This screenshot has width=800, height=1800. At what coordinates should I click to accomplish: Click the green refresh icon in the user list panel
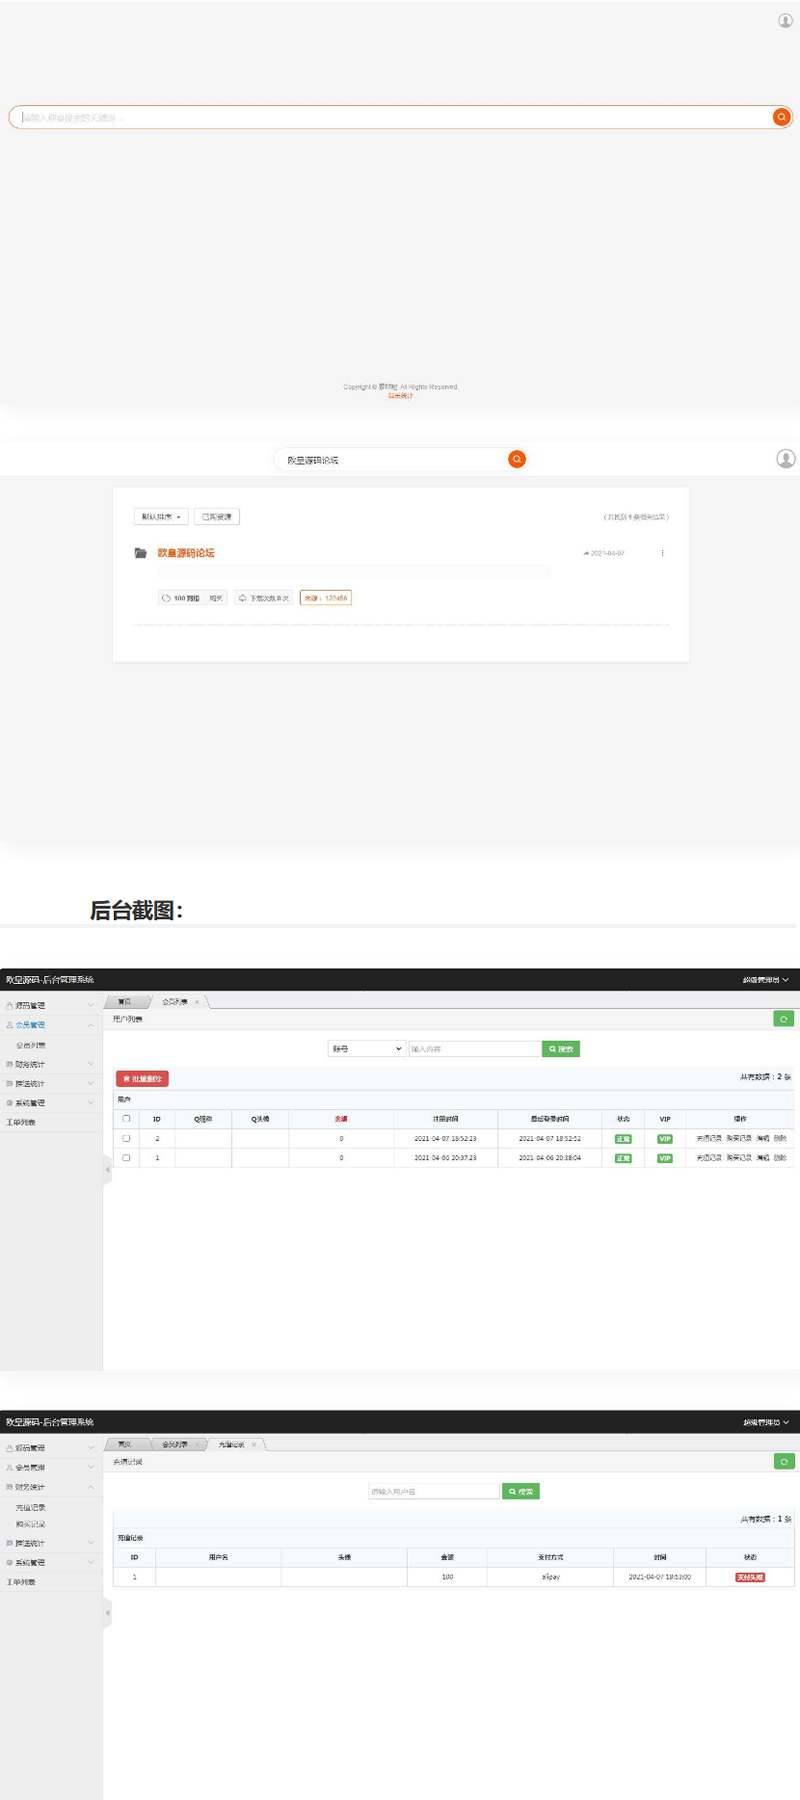tap(784, 1019)
